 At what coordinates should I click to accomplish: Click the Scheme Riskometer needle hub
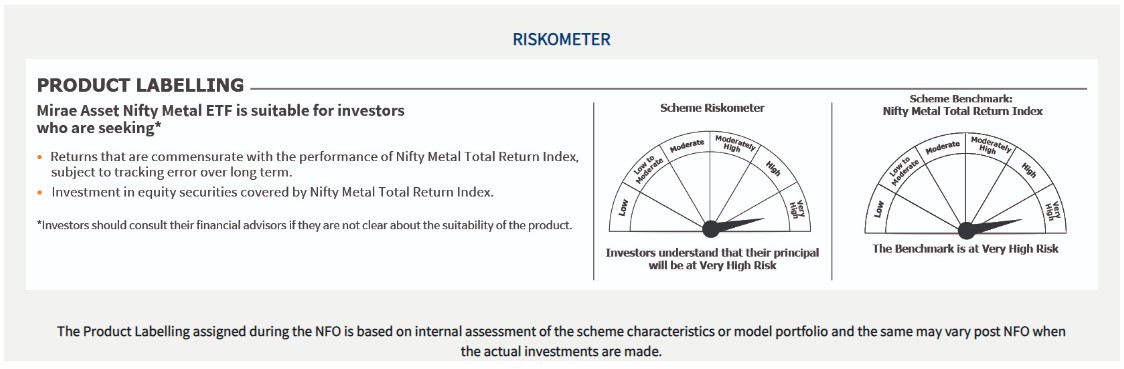pos(710,229)
